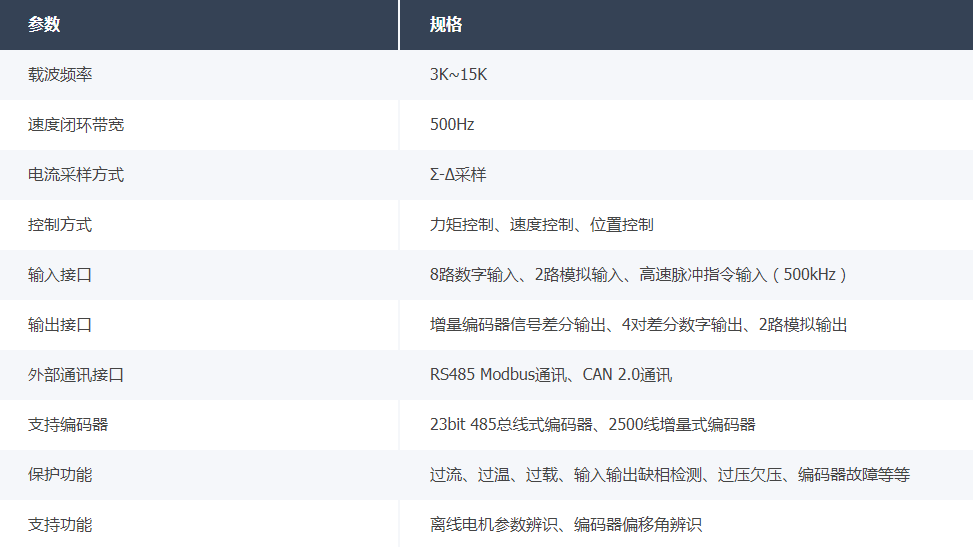Click the 过流、过温、过载 protection text
Viewport: 973px width, 547px height.
coord(494,475)
